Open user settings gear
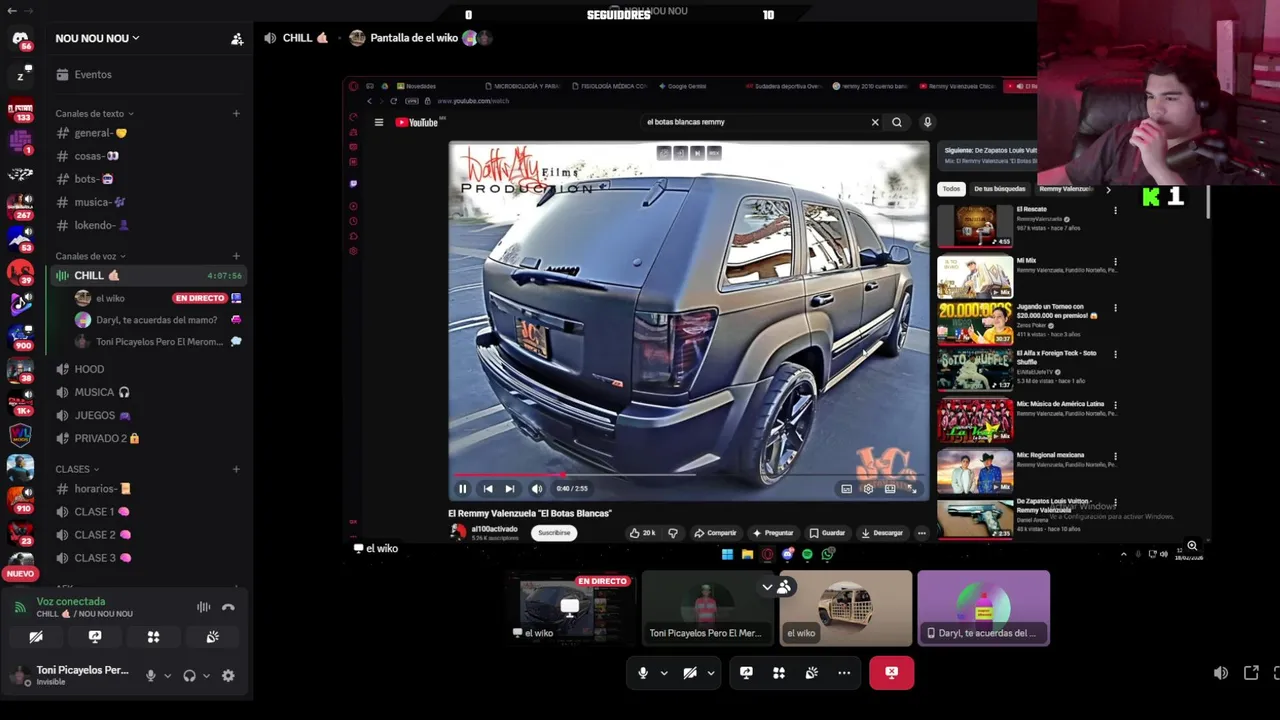 pyautogui.click(x=228, y=676)
